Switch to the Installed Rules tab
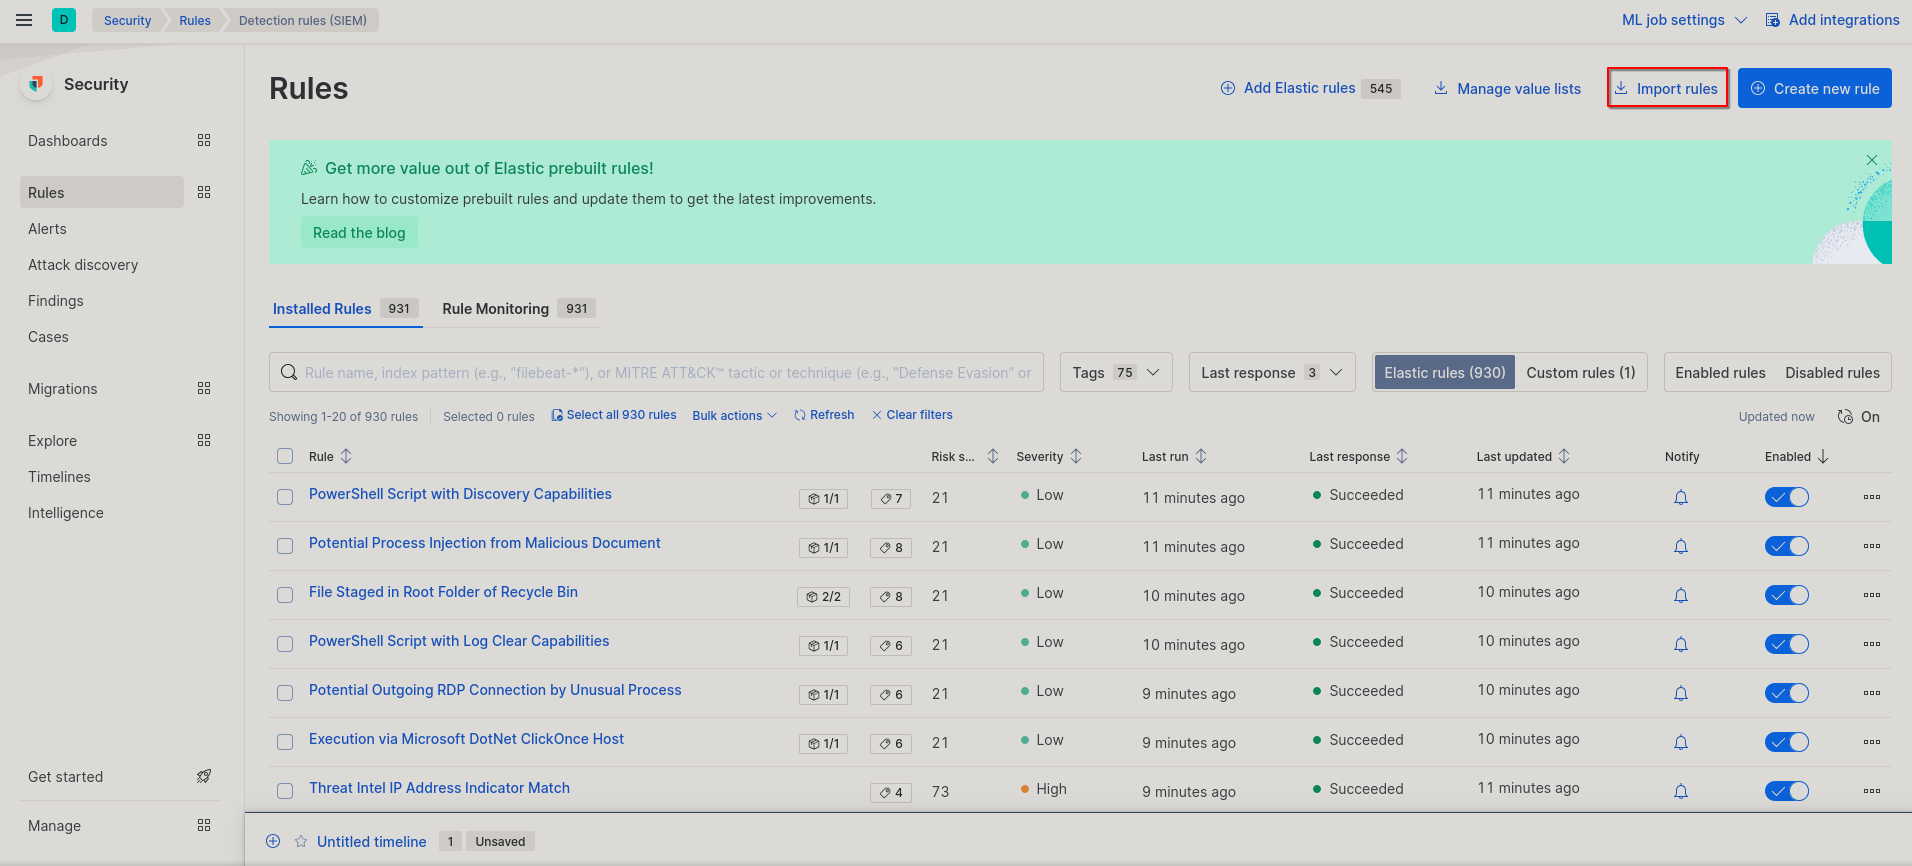This screenshot has width=1912, height=866. tap(346, 309)
